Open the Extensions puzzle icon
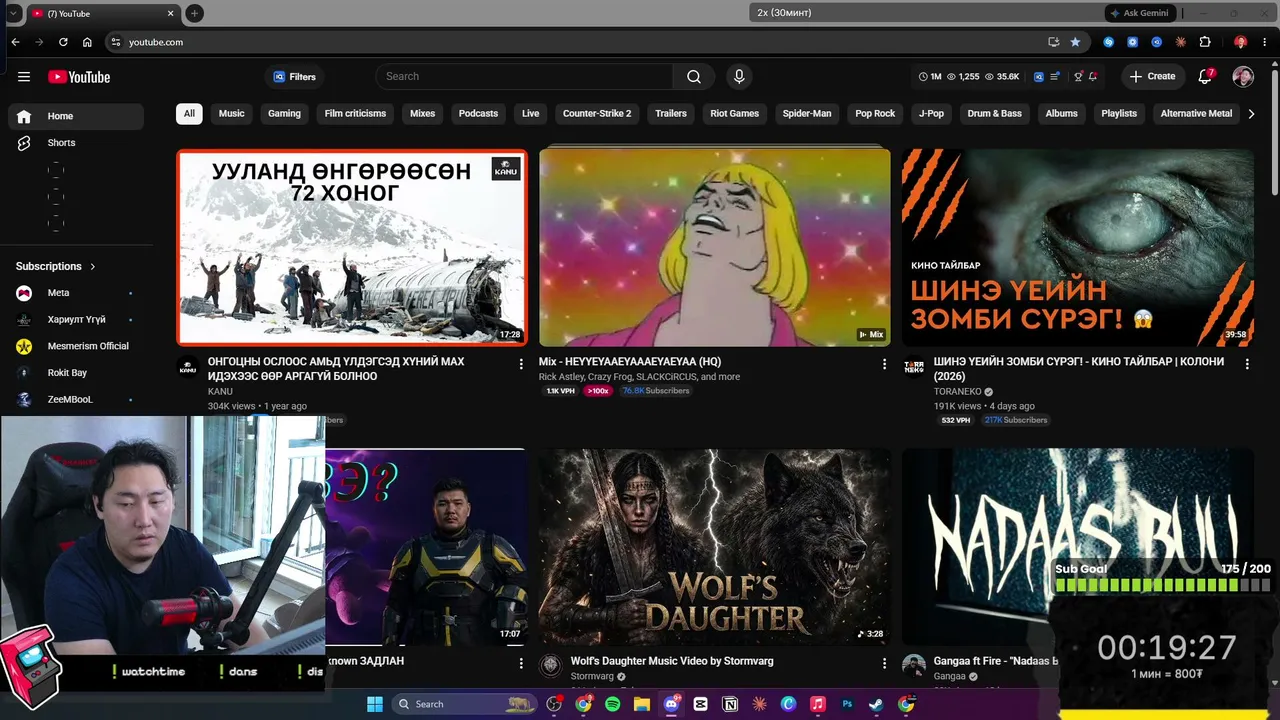 click(1205, 42)
